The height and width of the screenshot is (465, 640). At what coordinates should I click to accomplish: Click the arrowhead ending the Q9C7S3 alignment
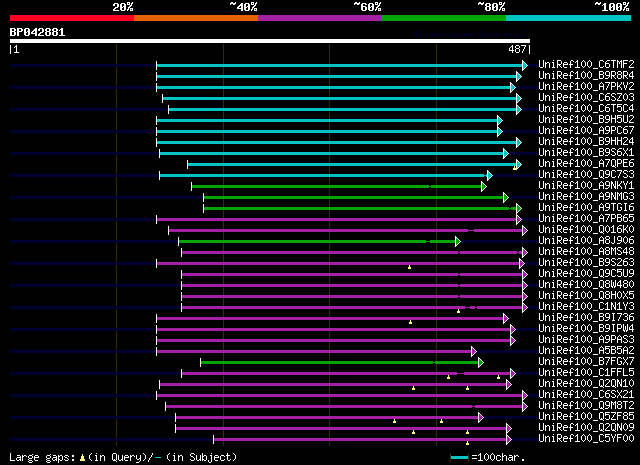[x=490, y=176]
